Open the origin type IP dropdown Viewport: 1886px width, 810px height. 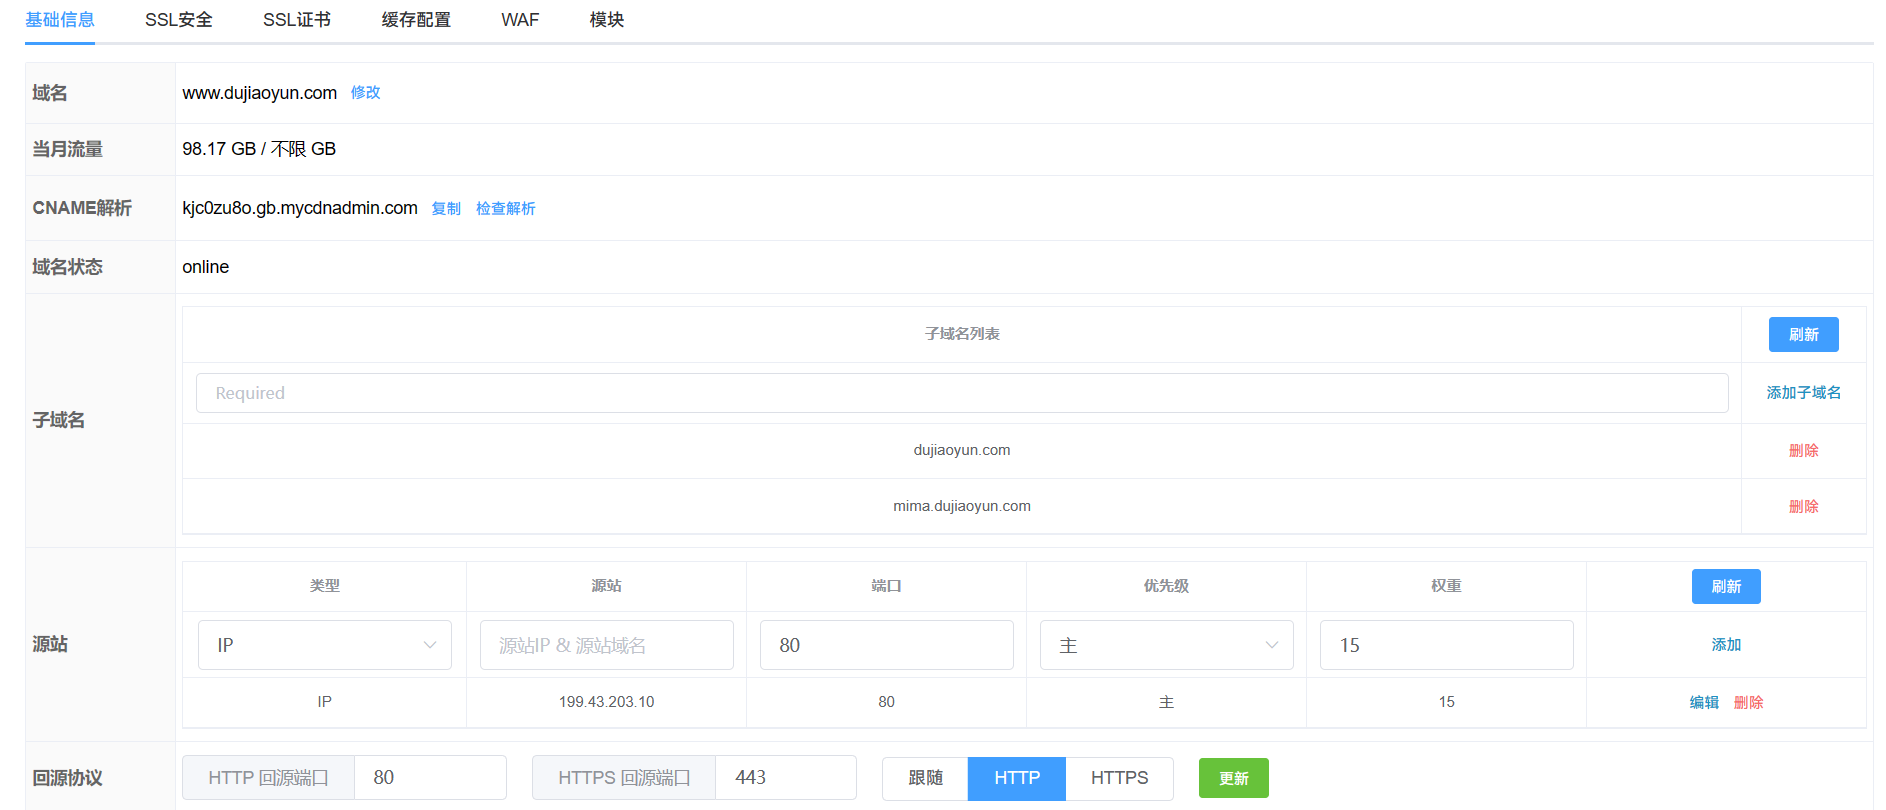pos(325,645)
